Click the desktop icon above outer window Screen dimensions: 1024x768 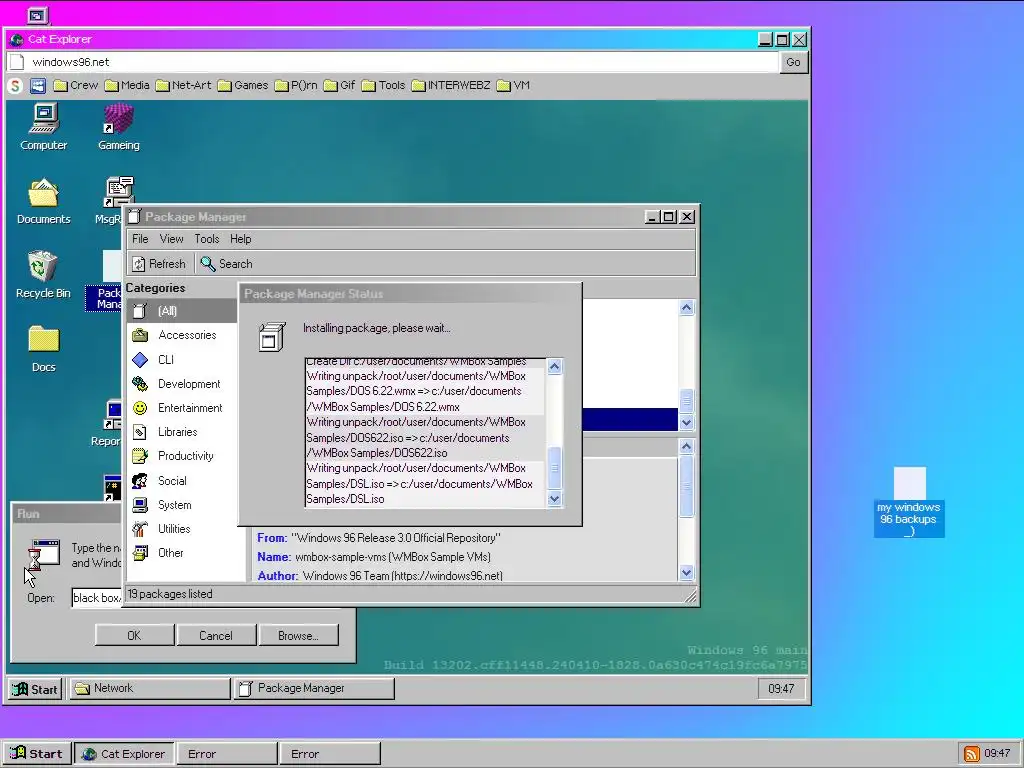tap(37, 14)
